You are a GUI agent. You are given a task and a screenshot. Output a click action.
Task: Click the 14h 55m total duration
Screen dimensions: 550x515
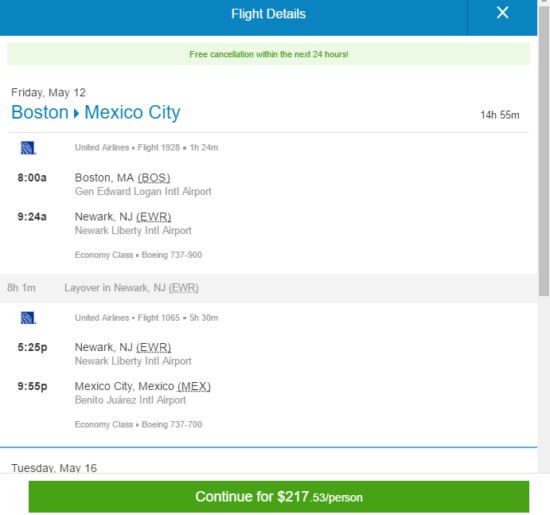click(x=500, y=115)
